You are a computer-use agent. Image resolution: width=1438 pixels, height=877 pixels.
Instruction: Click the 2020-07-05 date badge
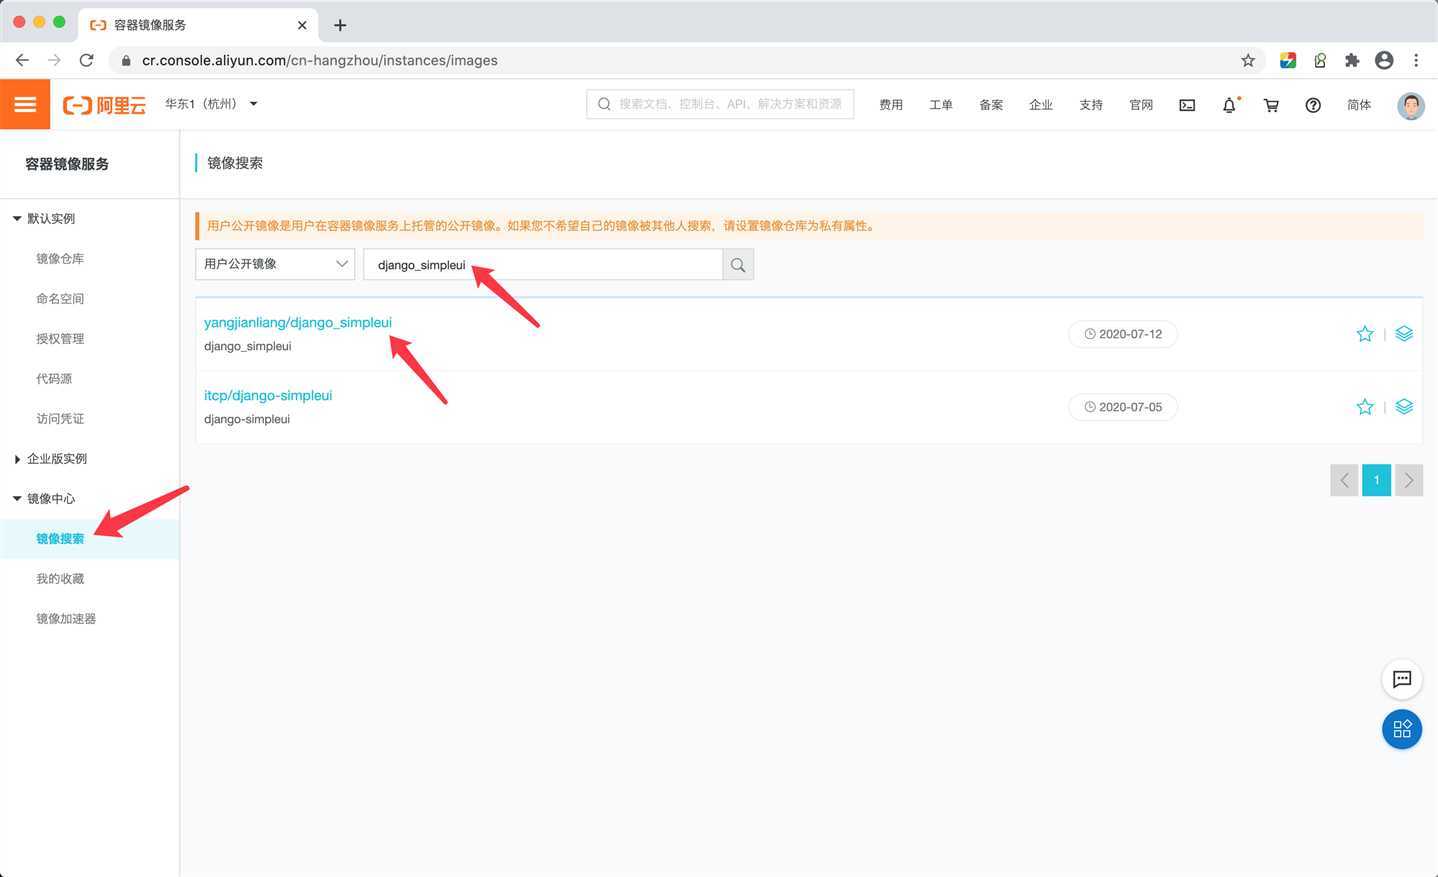(1123, 407)
